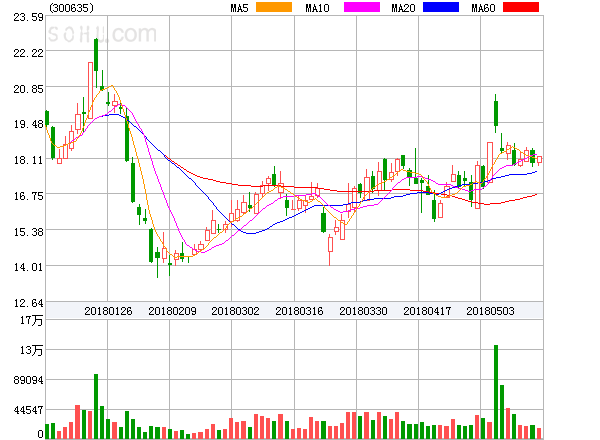Click the 13万 volume axis label
Screen dimensions: 600x440
31,350
